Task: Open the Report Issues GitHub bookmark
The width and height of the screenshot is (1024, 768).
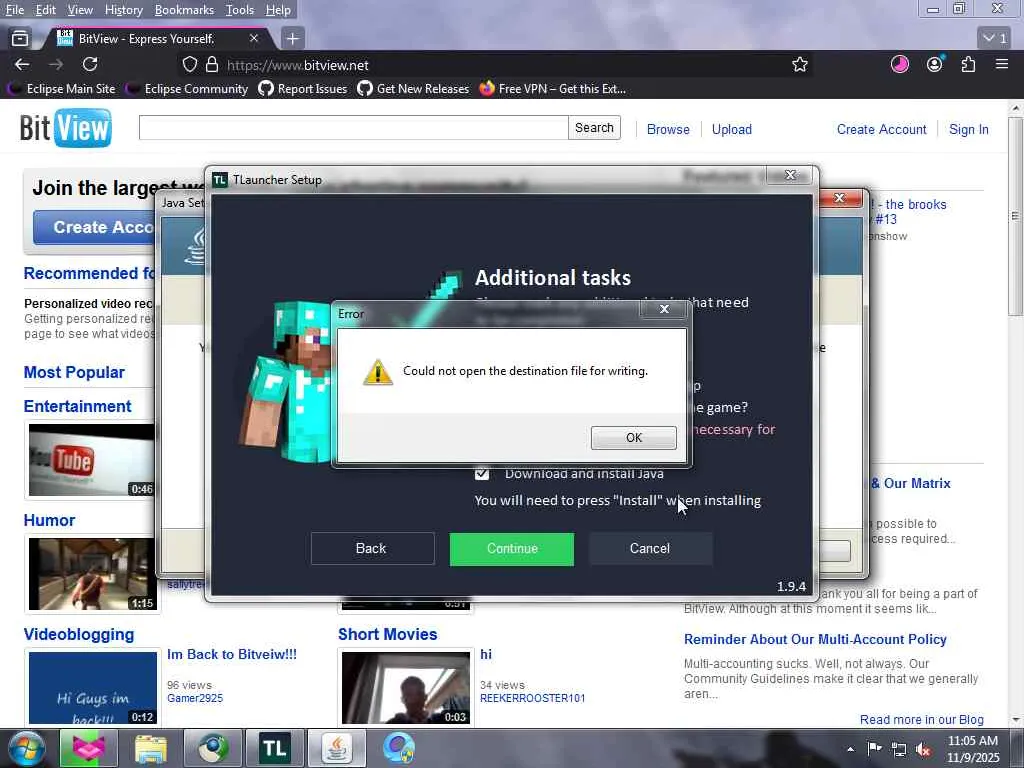Action: pyautogui.click(x=302, y=89)
